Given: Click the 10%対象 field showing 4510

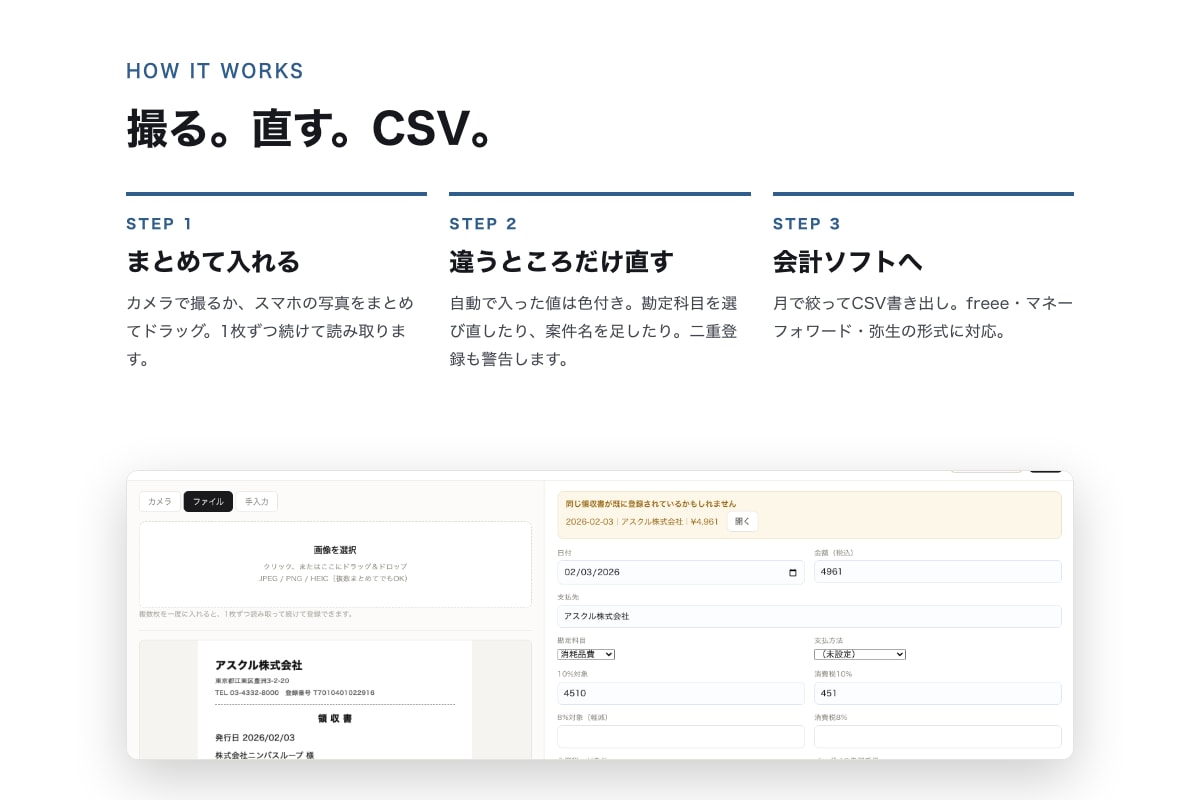Looking at the screenshot, I should coord(680,693).
